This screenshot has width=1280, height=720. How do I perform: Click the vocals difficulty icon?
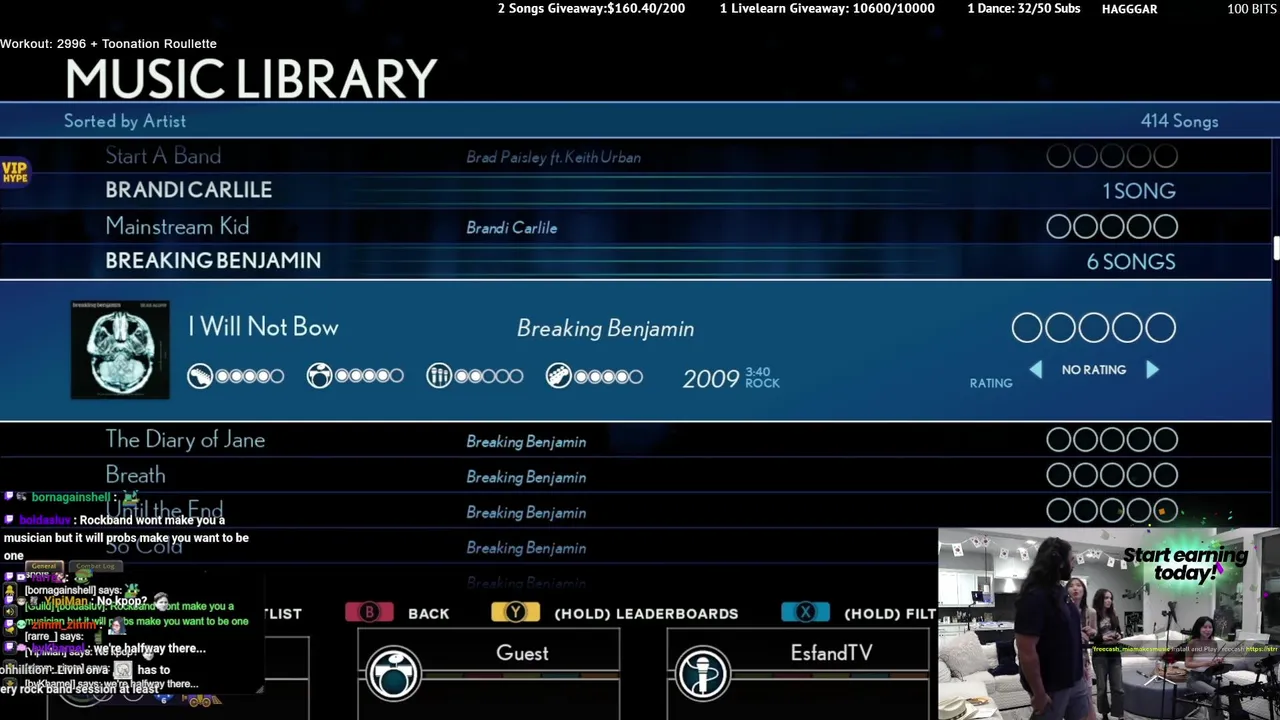pos(439,376)
